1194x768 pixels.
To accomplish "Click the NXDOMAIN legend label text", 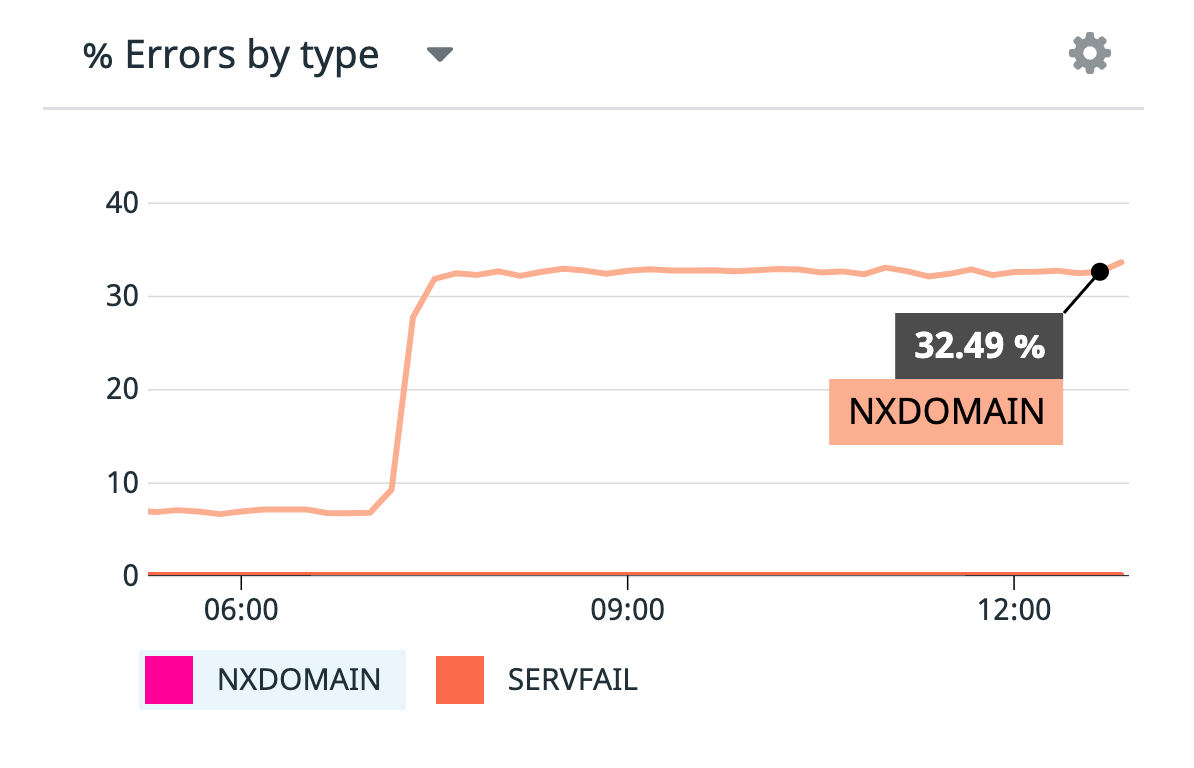I will point(297,679).
